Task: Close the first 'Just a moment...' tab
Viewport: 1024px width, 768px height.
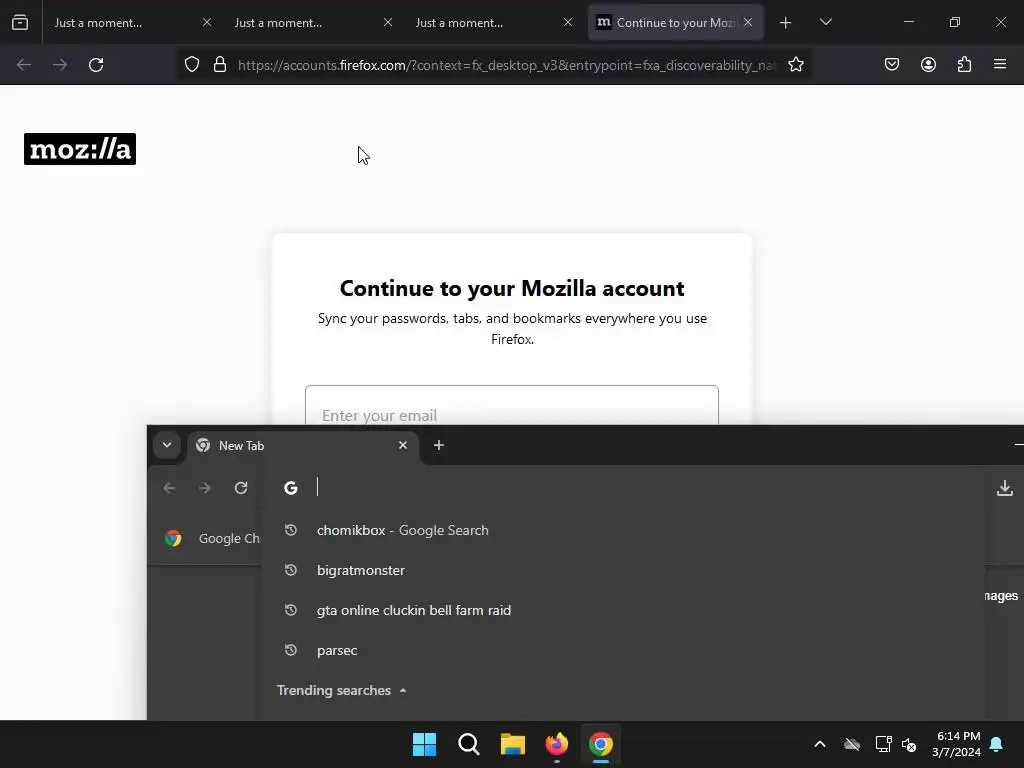Action: [x=207, y=23]
